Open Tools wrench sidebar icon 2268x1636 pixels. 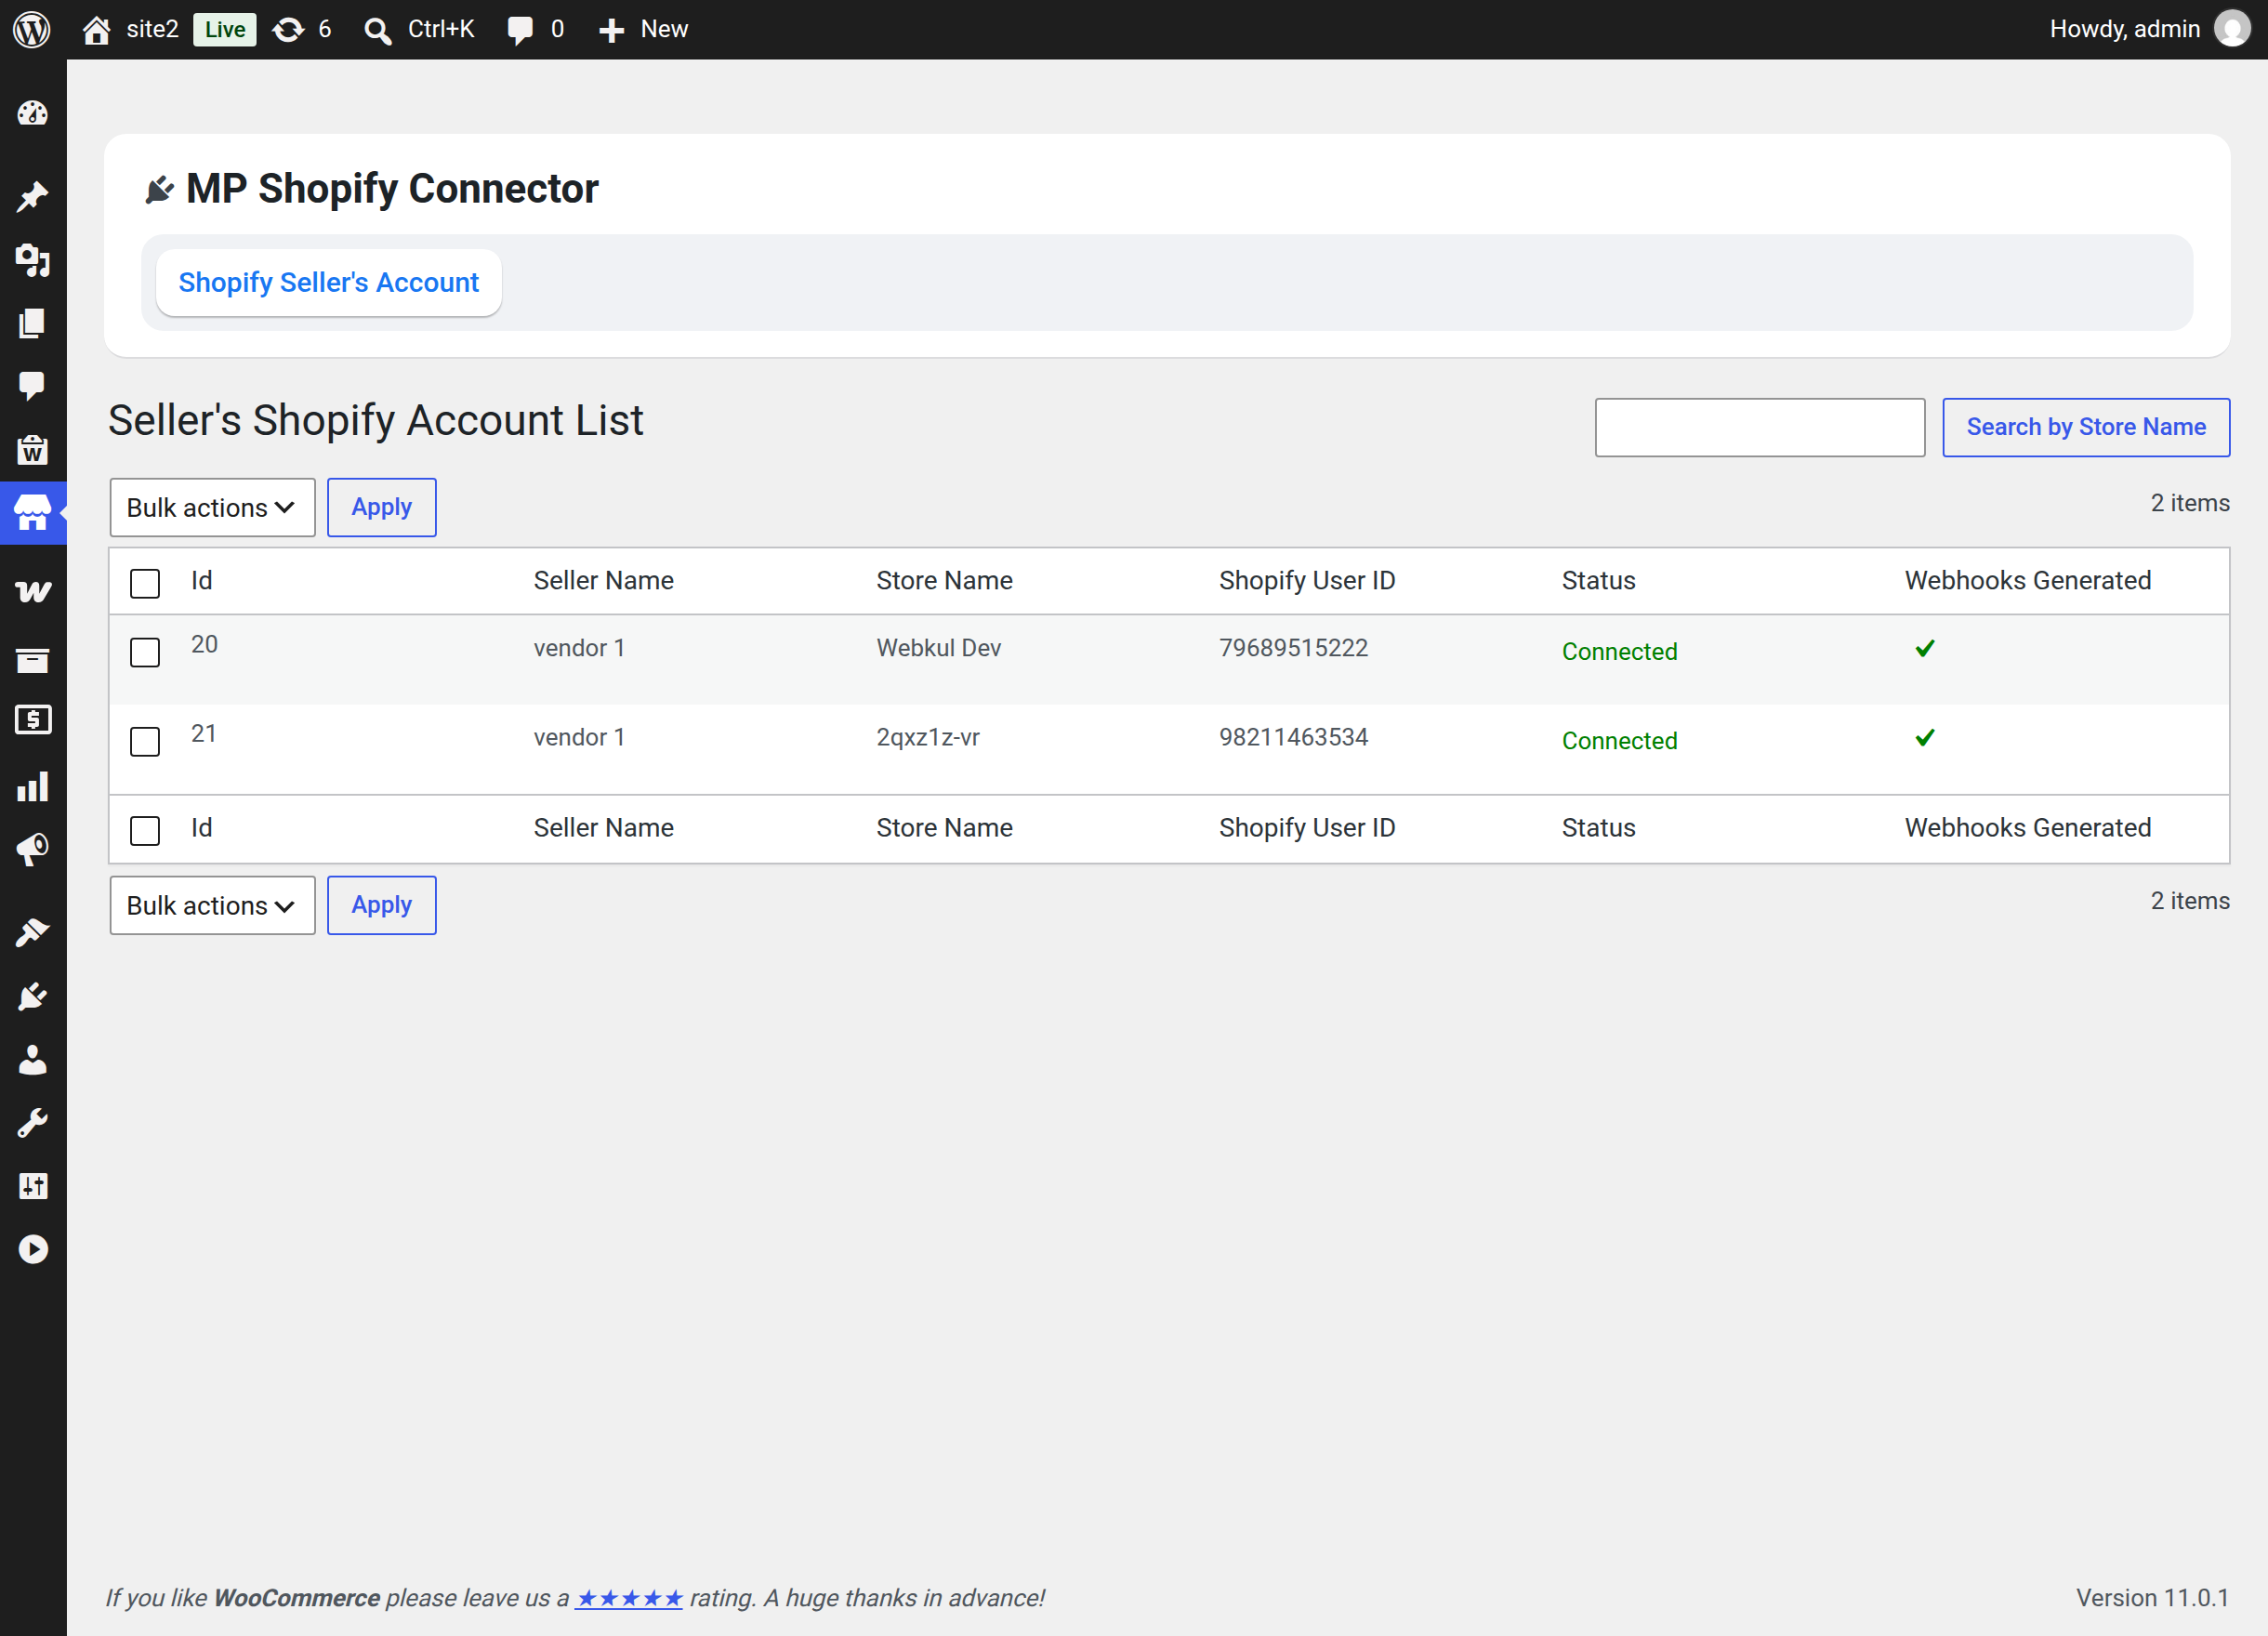(33, 1123)
